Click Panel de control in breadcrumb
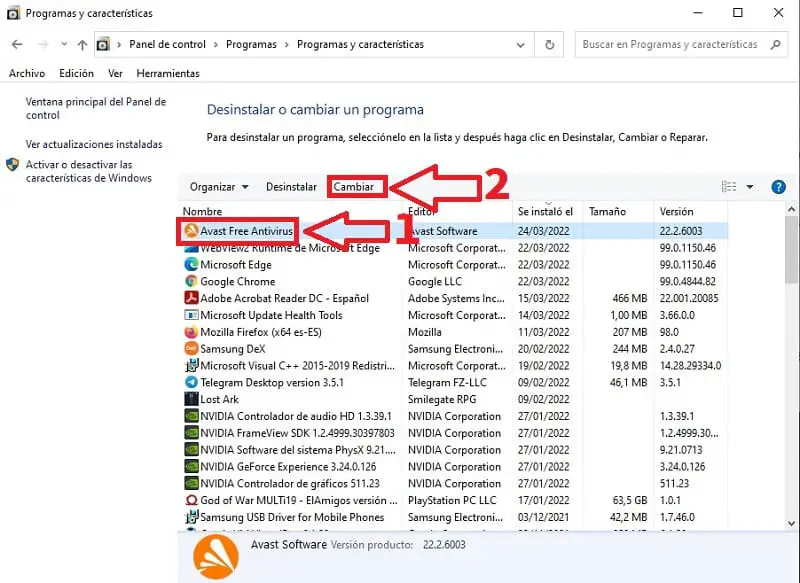The width and height of the screenshot is (800, 583). (167, 44)
